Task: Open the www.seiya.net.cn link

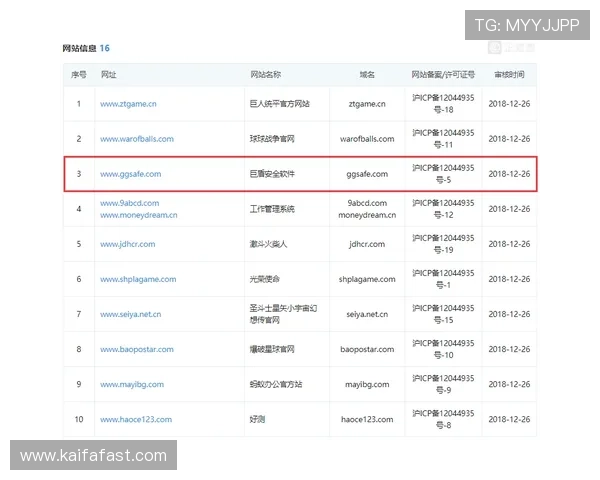Action: pos(130,314)
